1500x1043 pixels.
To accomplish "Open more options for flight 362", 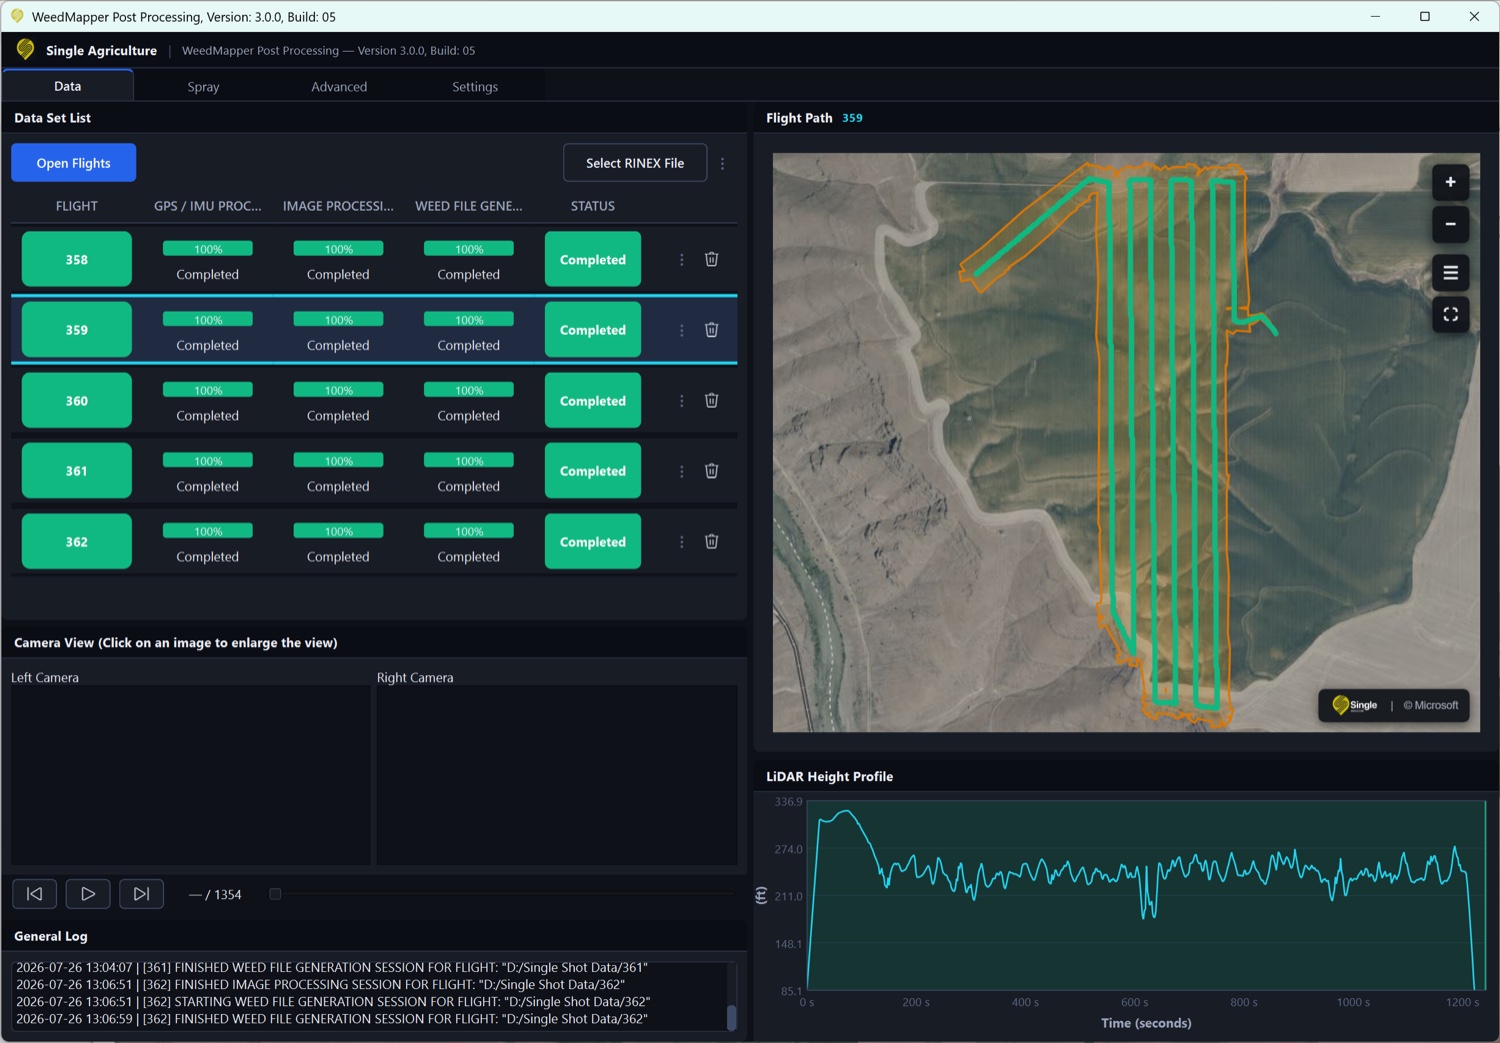I will [682, 541].
